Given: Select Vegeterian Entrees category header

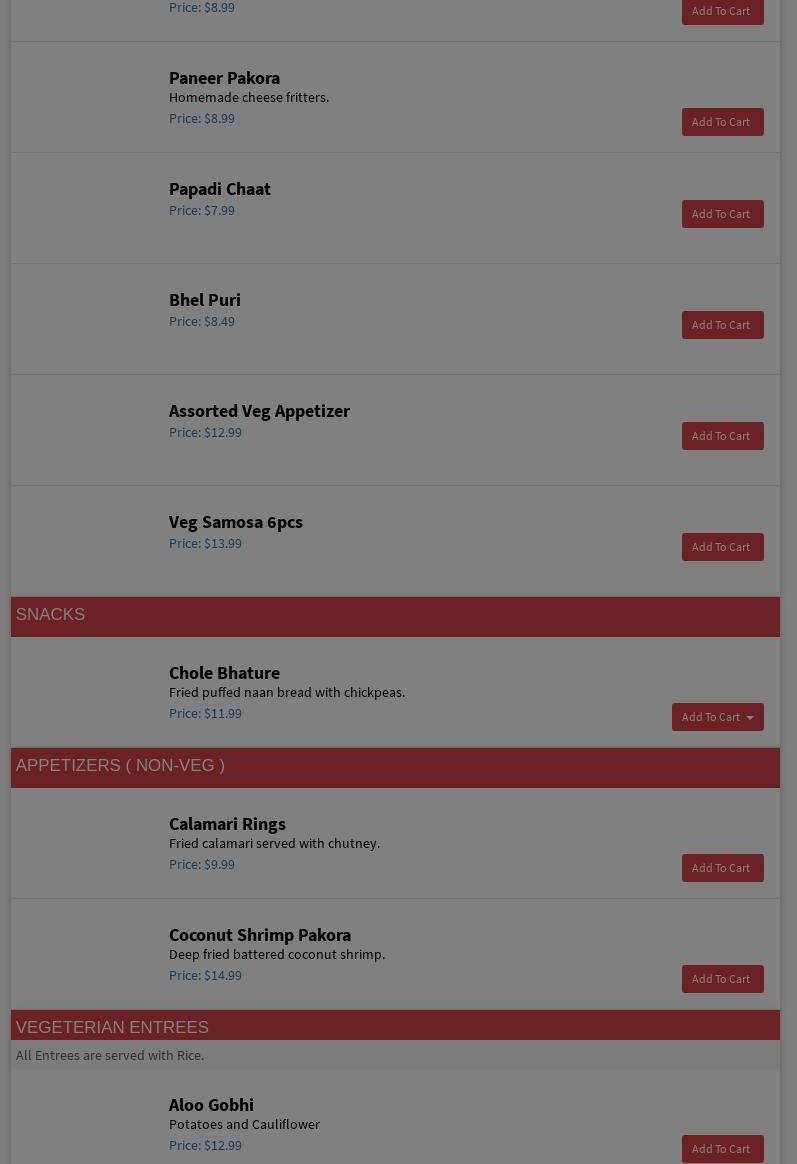Looking at the screenshot, I should [x=112, y=1027].
